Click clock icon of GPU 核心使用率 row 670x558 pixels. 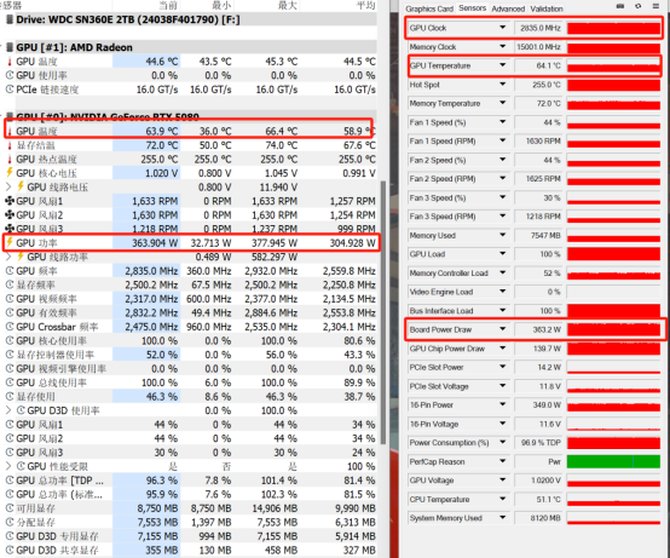click(9, 341)
